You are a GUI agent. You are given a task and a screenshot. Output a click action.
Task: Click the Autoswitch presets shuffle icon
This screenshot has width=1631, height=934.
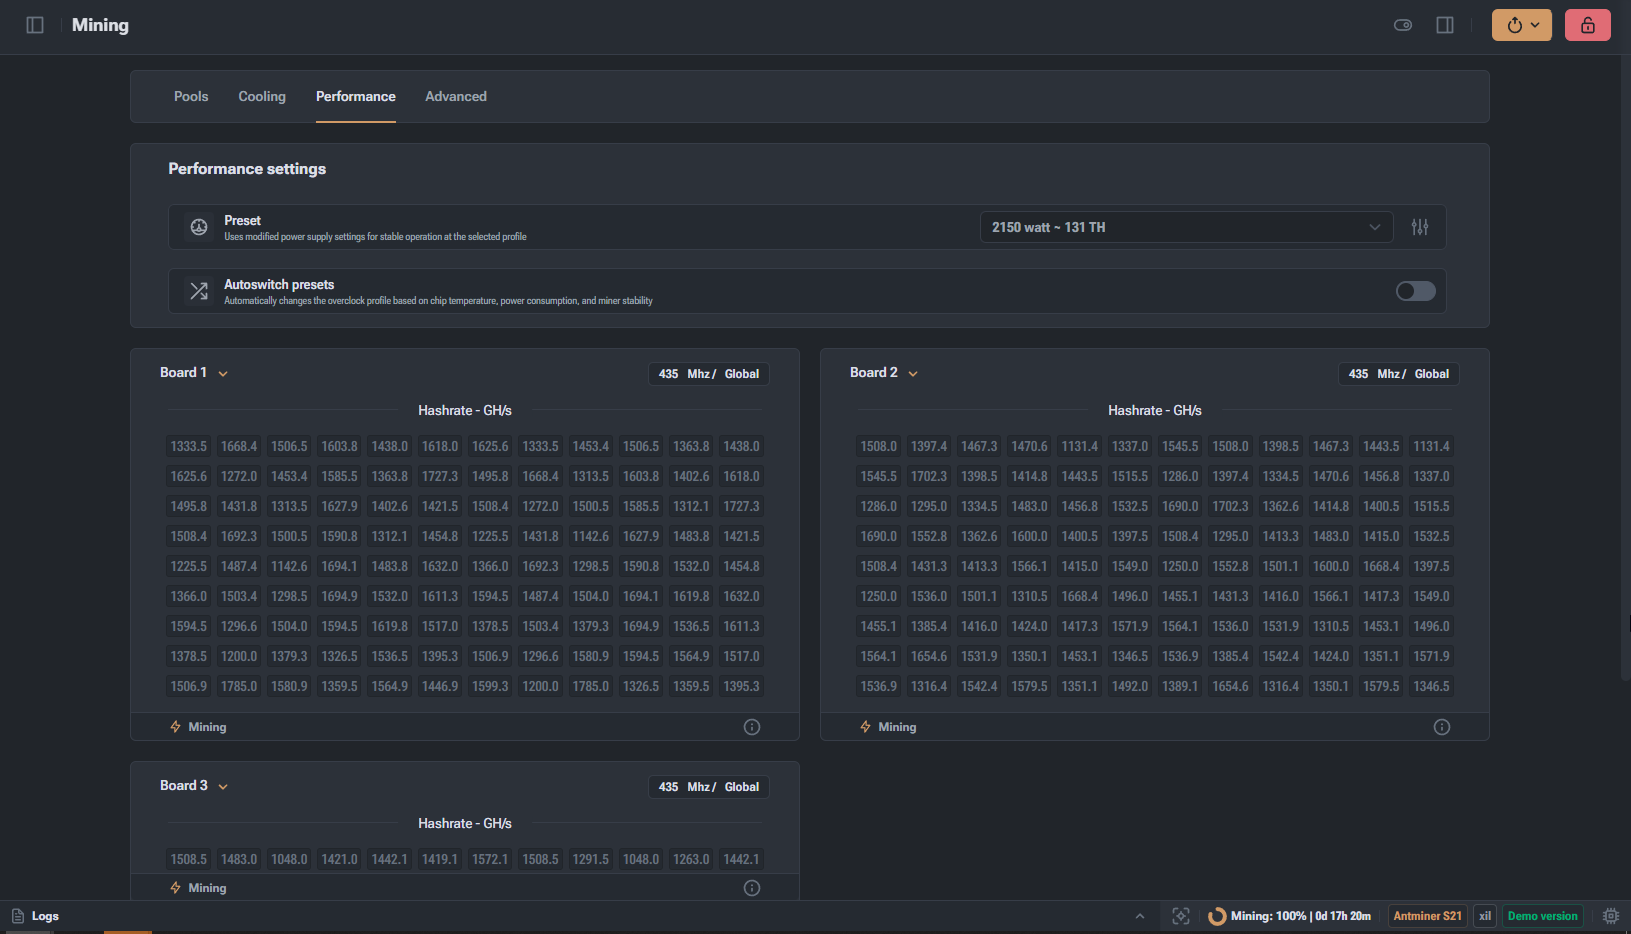[199, 291]
